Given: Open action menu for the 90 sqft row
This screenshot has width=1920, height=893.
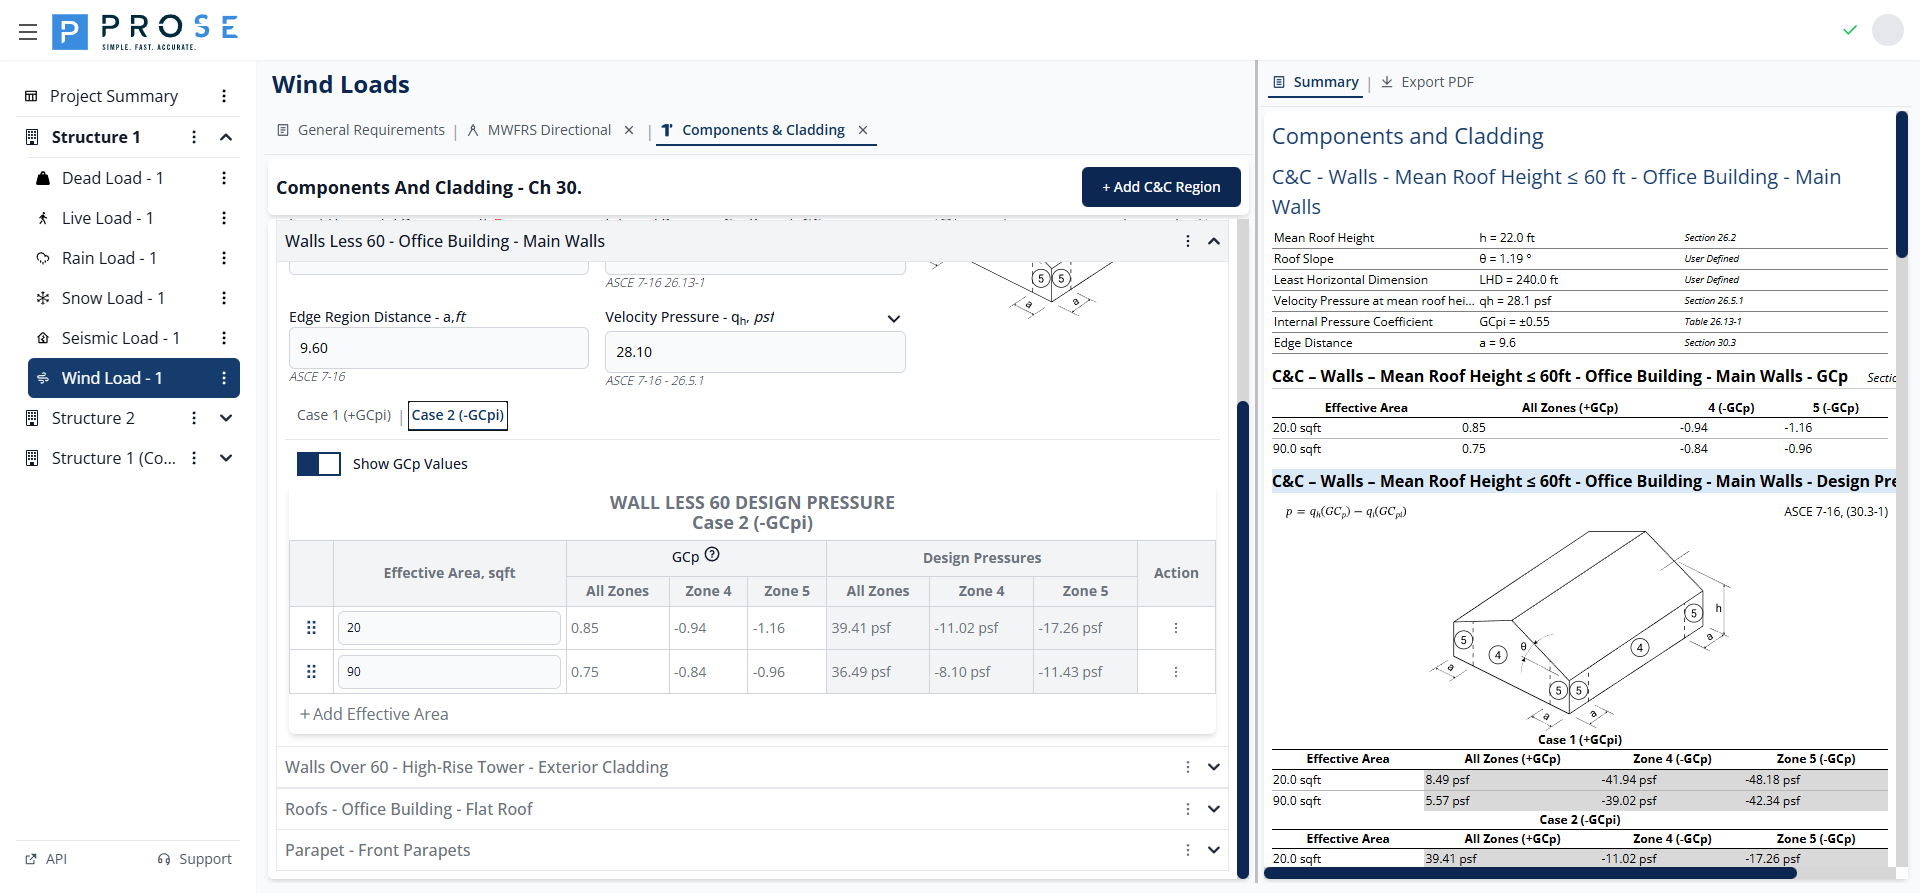Looking at the screenshot, I should coord(1175,672).
